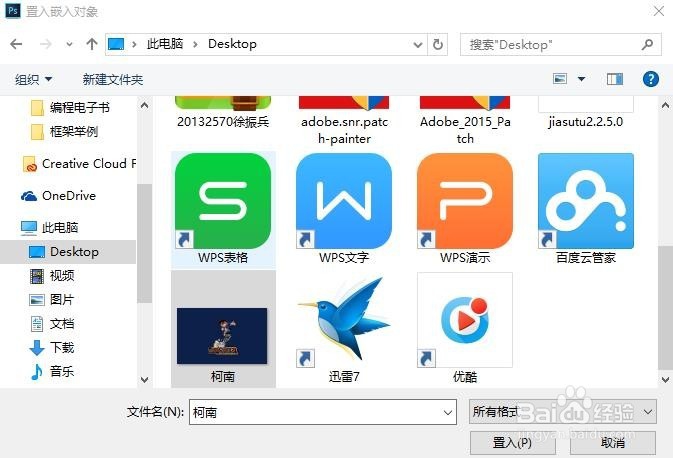The image size is (673, 458).
Task: Select the WPS文字 shortcut icon
Action: pos(344,201)
